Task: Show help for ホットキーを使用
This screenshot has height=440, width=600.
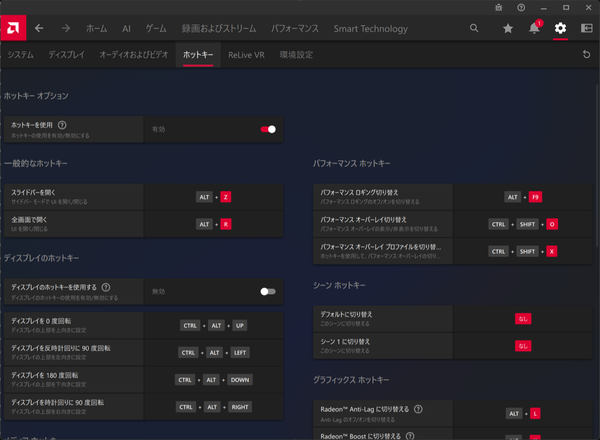Action: pos(62,125)
